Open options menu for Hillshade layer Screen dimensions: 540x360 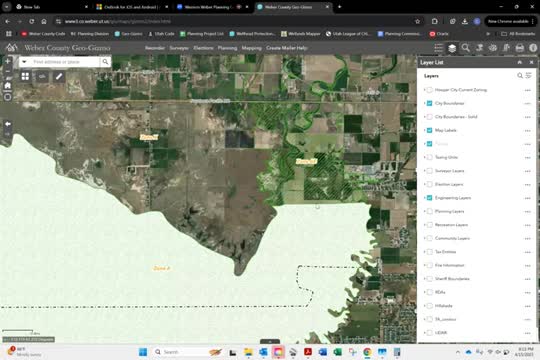[x=527, y=306]
